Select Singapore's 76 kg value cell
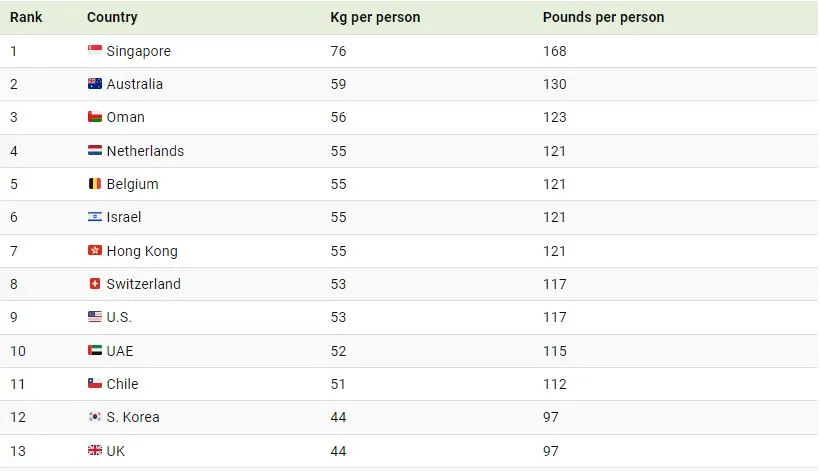Image resolution: width=820 pixels, height=471 pixels. [338, 51]
